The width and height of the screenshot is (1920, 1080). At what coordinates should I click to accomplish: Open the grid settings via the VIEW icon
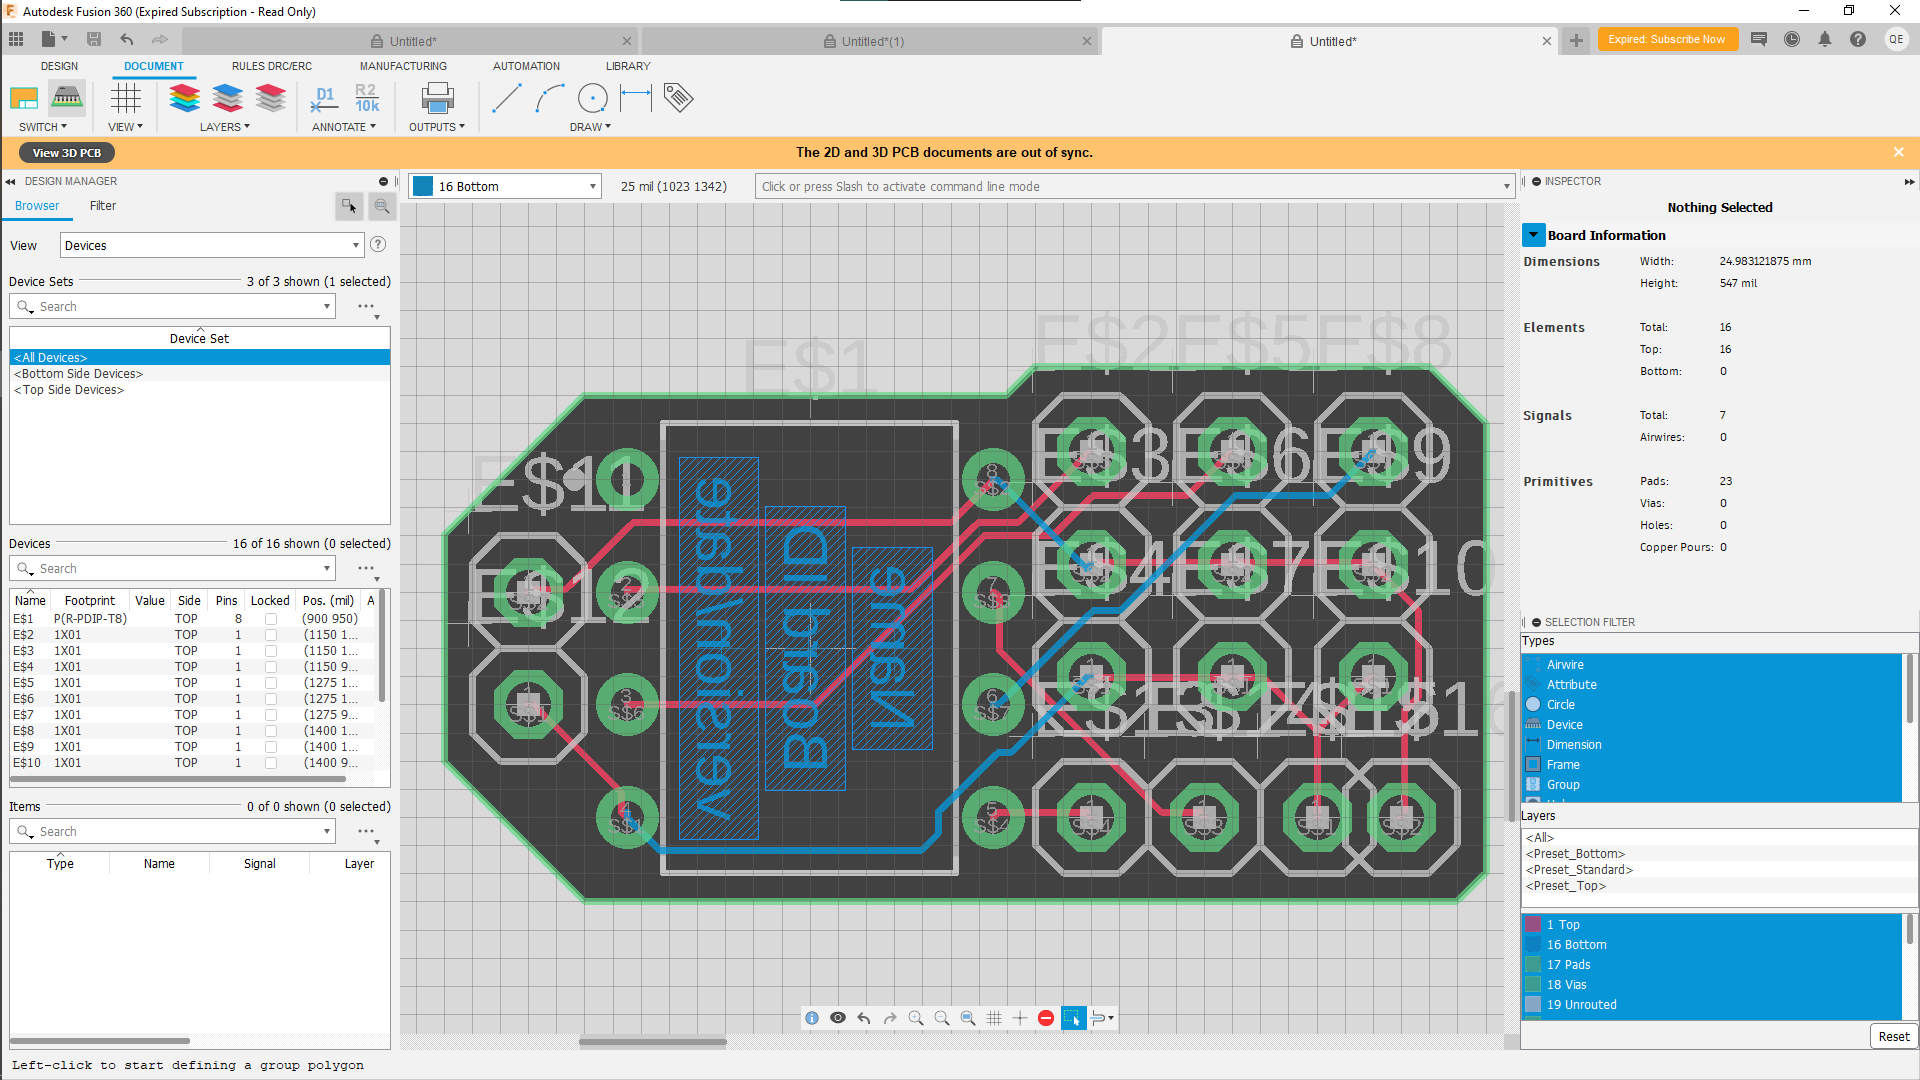click(x=125, y=98)
